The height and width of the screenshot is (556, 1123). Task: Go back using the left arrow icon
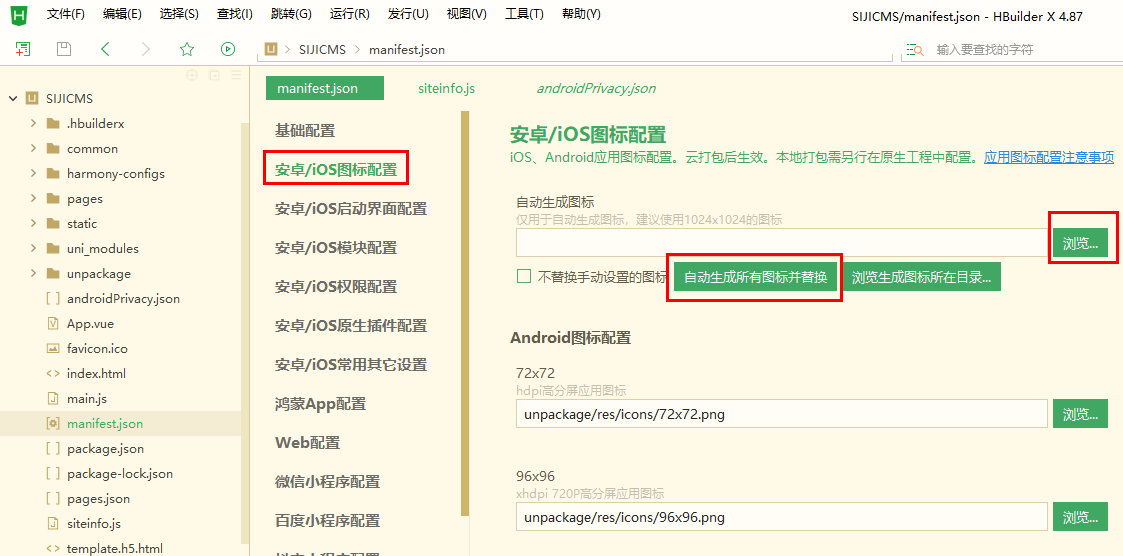(x=105, y=49)
